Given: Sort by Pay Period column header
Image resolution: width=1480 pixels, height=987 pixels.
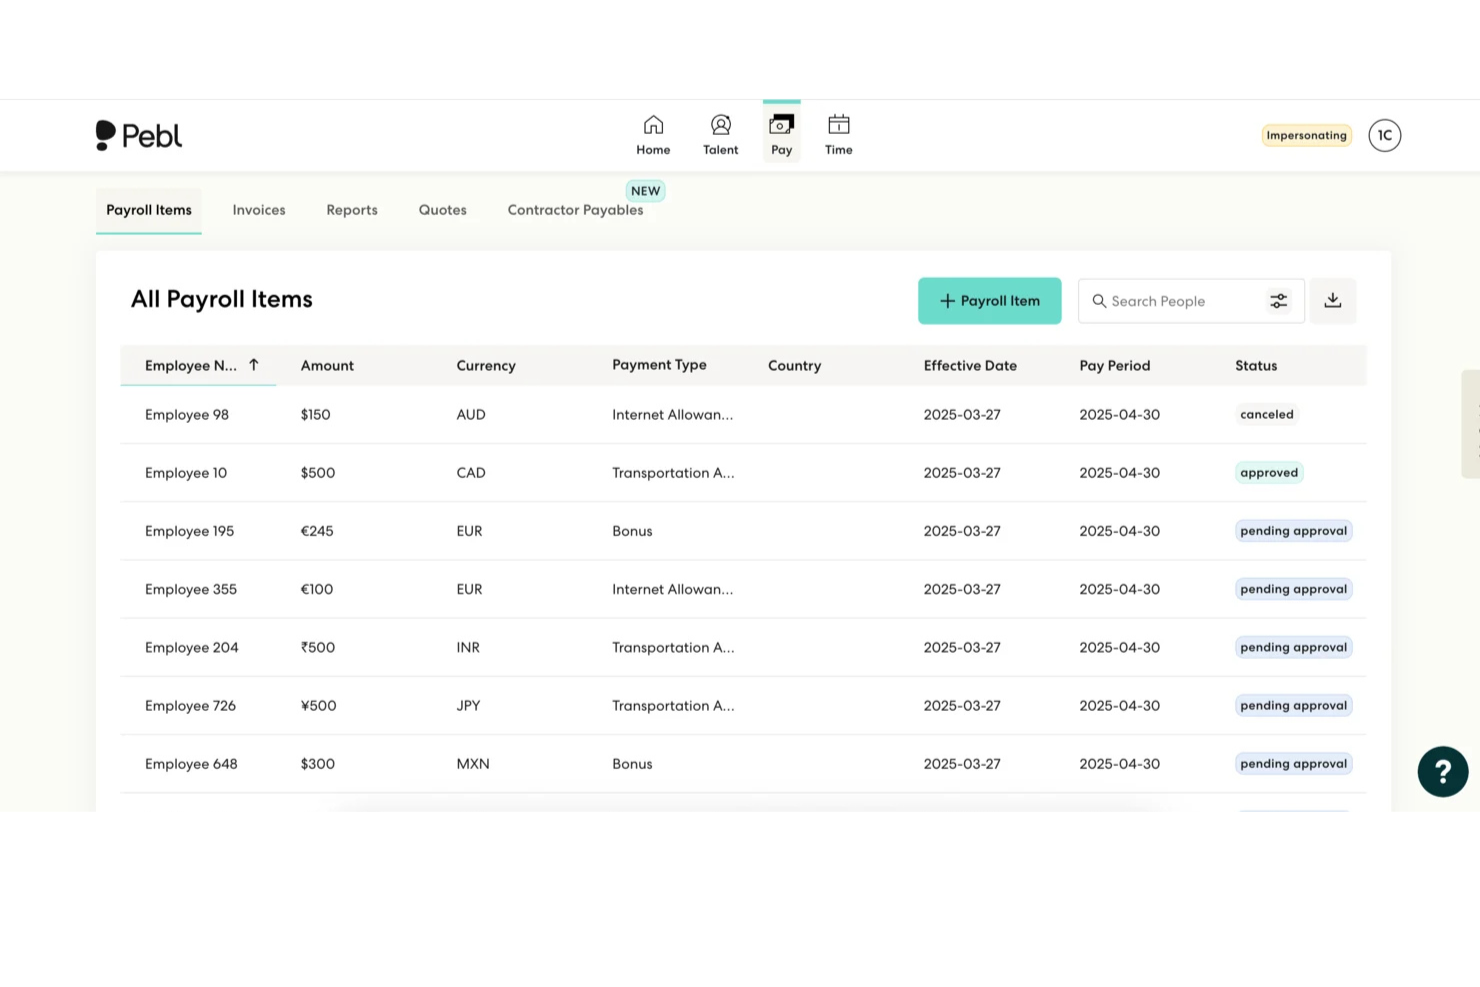Looking at the screenshot, I should point(1114,366).
